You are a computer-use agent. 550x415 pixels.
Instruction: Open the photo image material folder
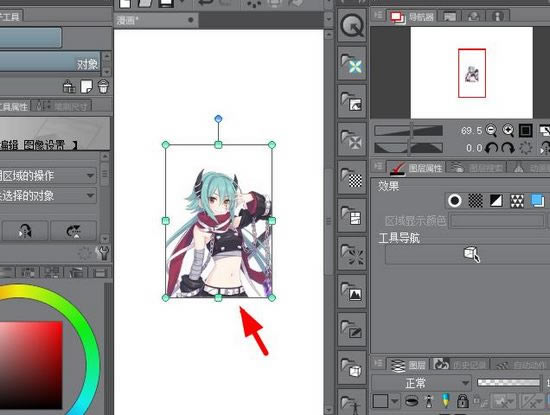[x=352, y=291]
